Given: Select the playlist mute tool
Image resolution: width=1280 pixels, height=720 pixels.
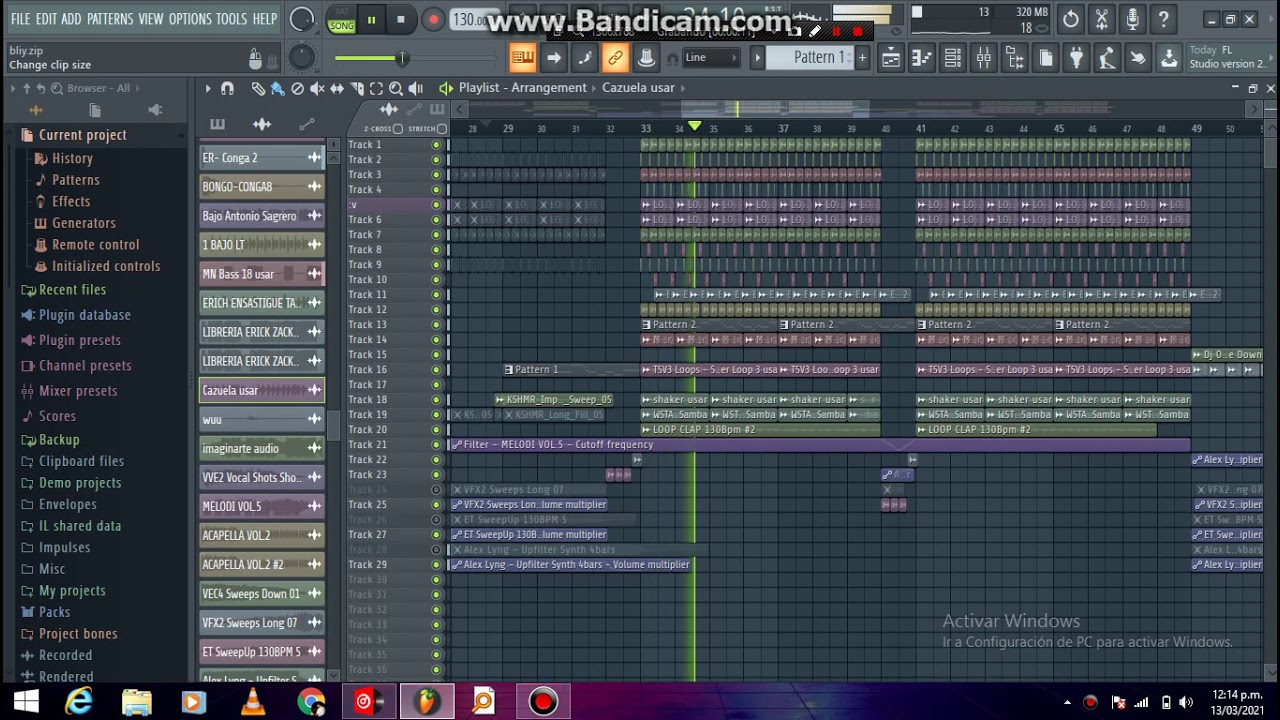Looking at the screenshot, I should tap(317, 88).
